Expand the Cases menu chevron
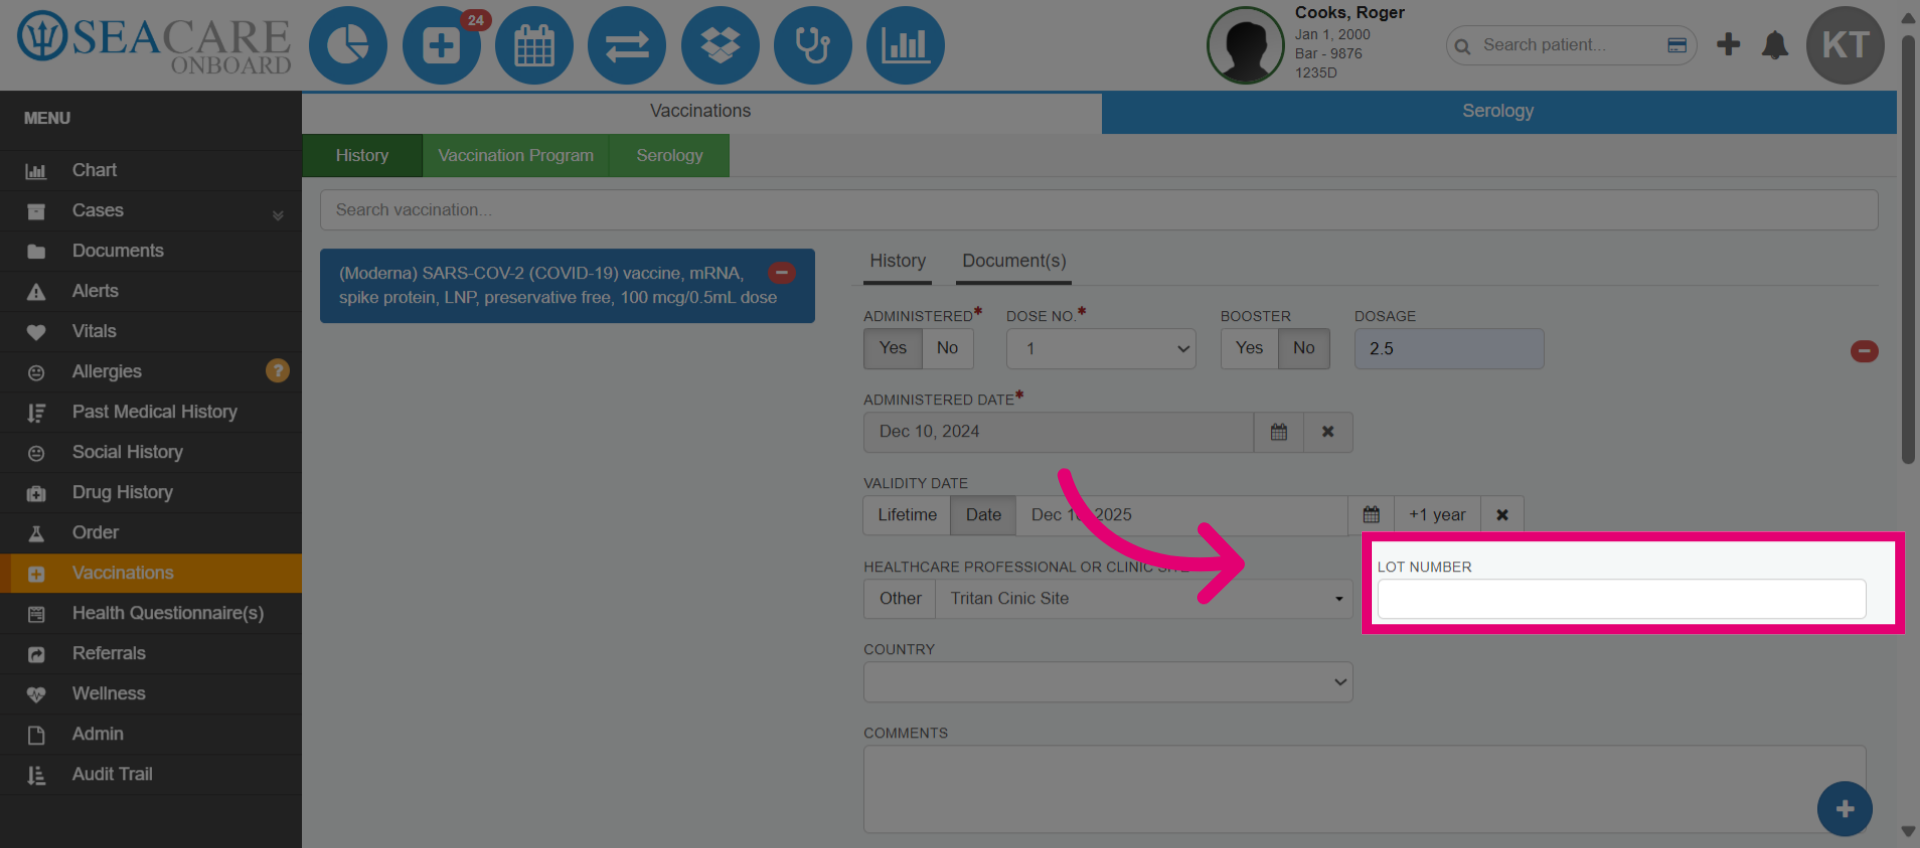Screen dimensions: 1920x848 click(278, 214)
